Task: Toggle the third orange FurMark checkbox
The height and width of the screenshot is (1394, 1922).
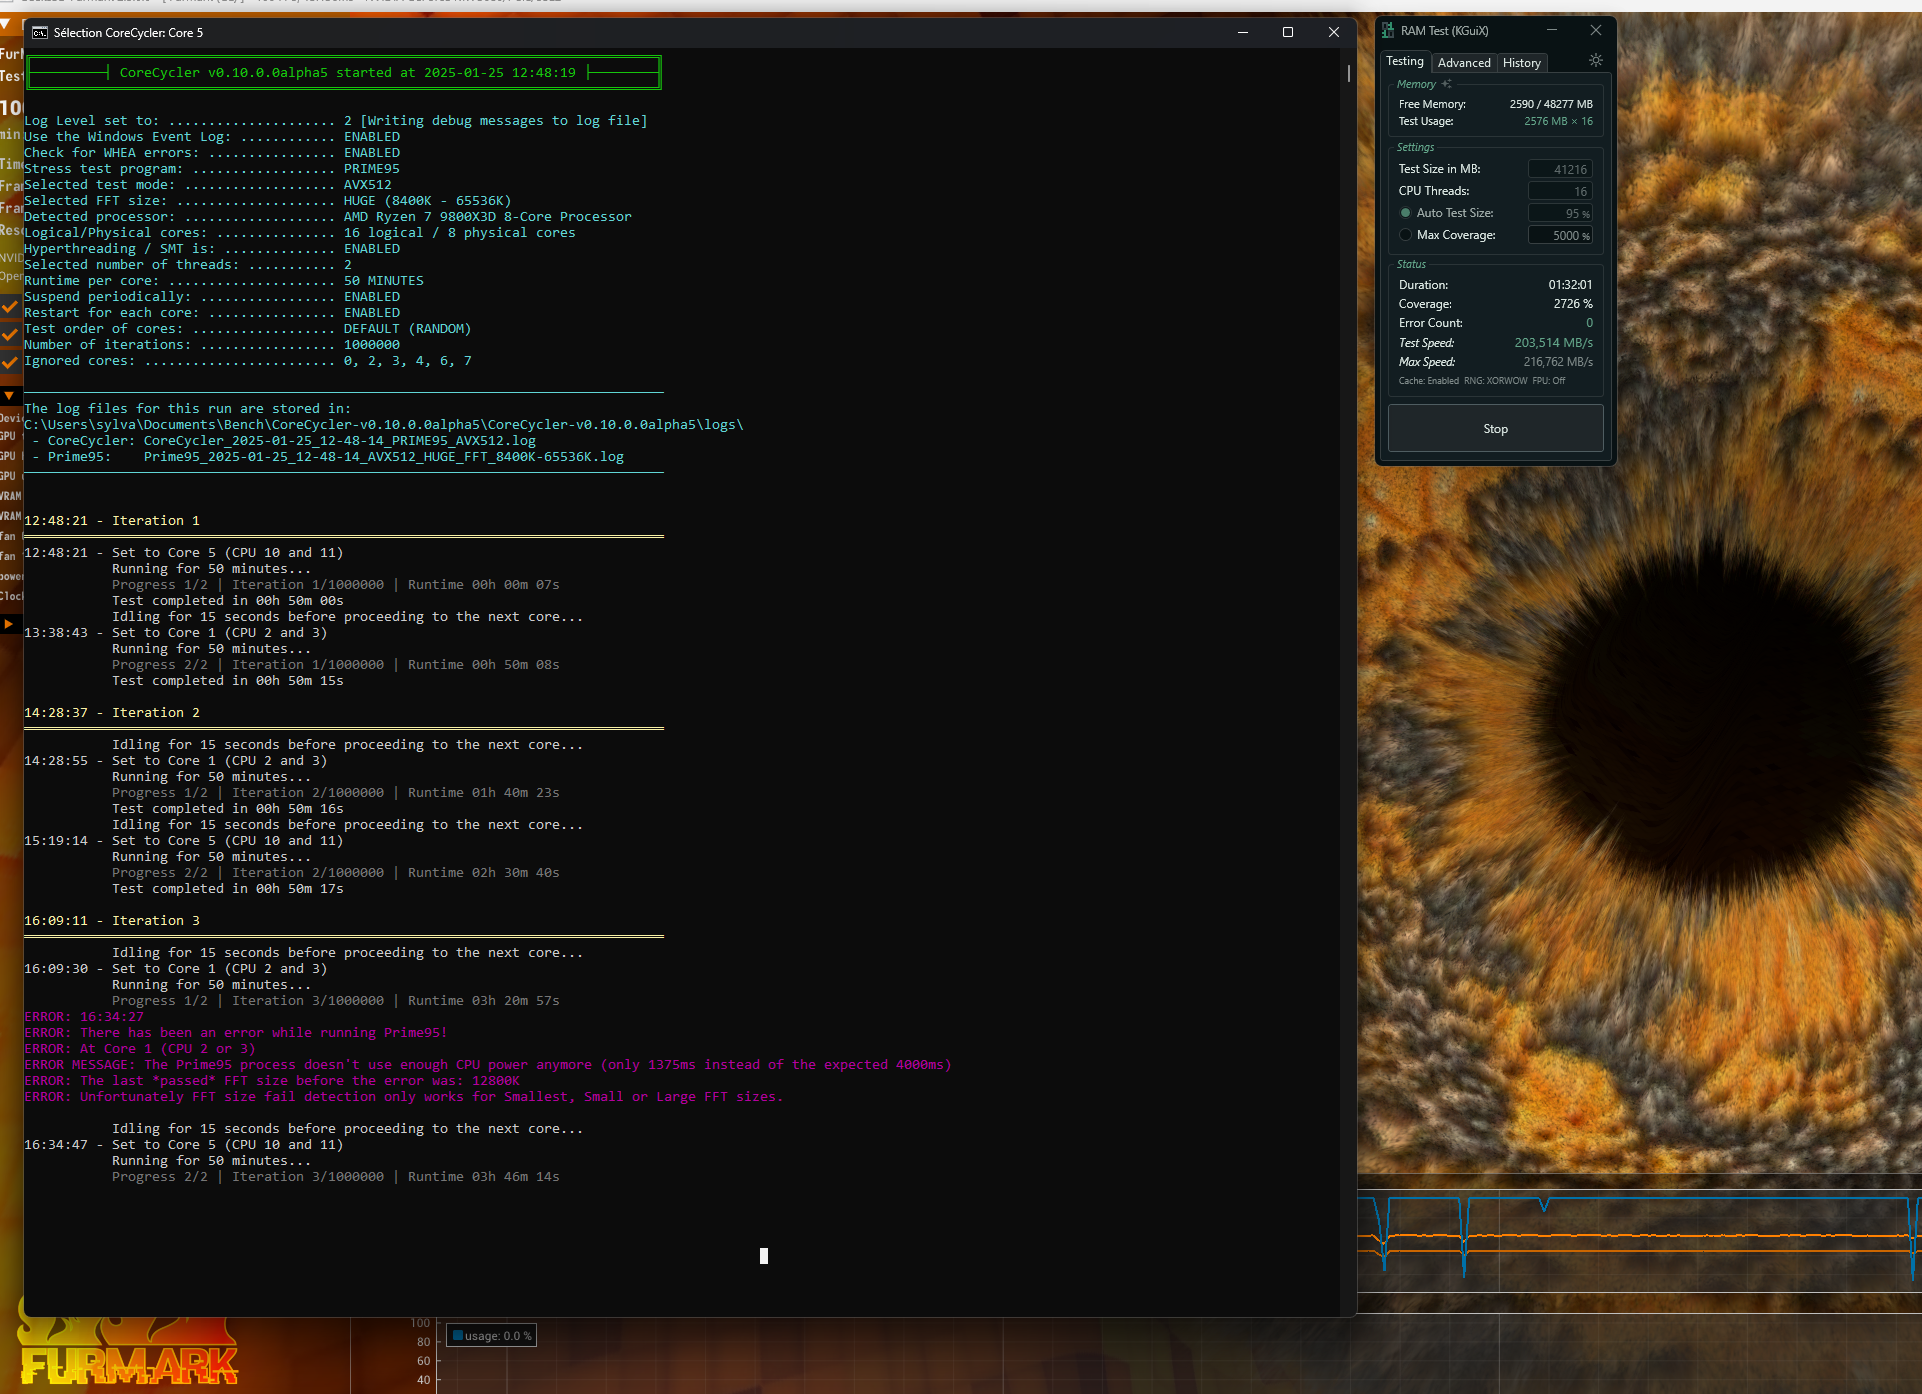Action: click(x=9, y=362)
